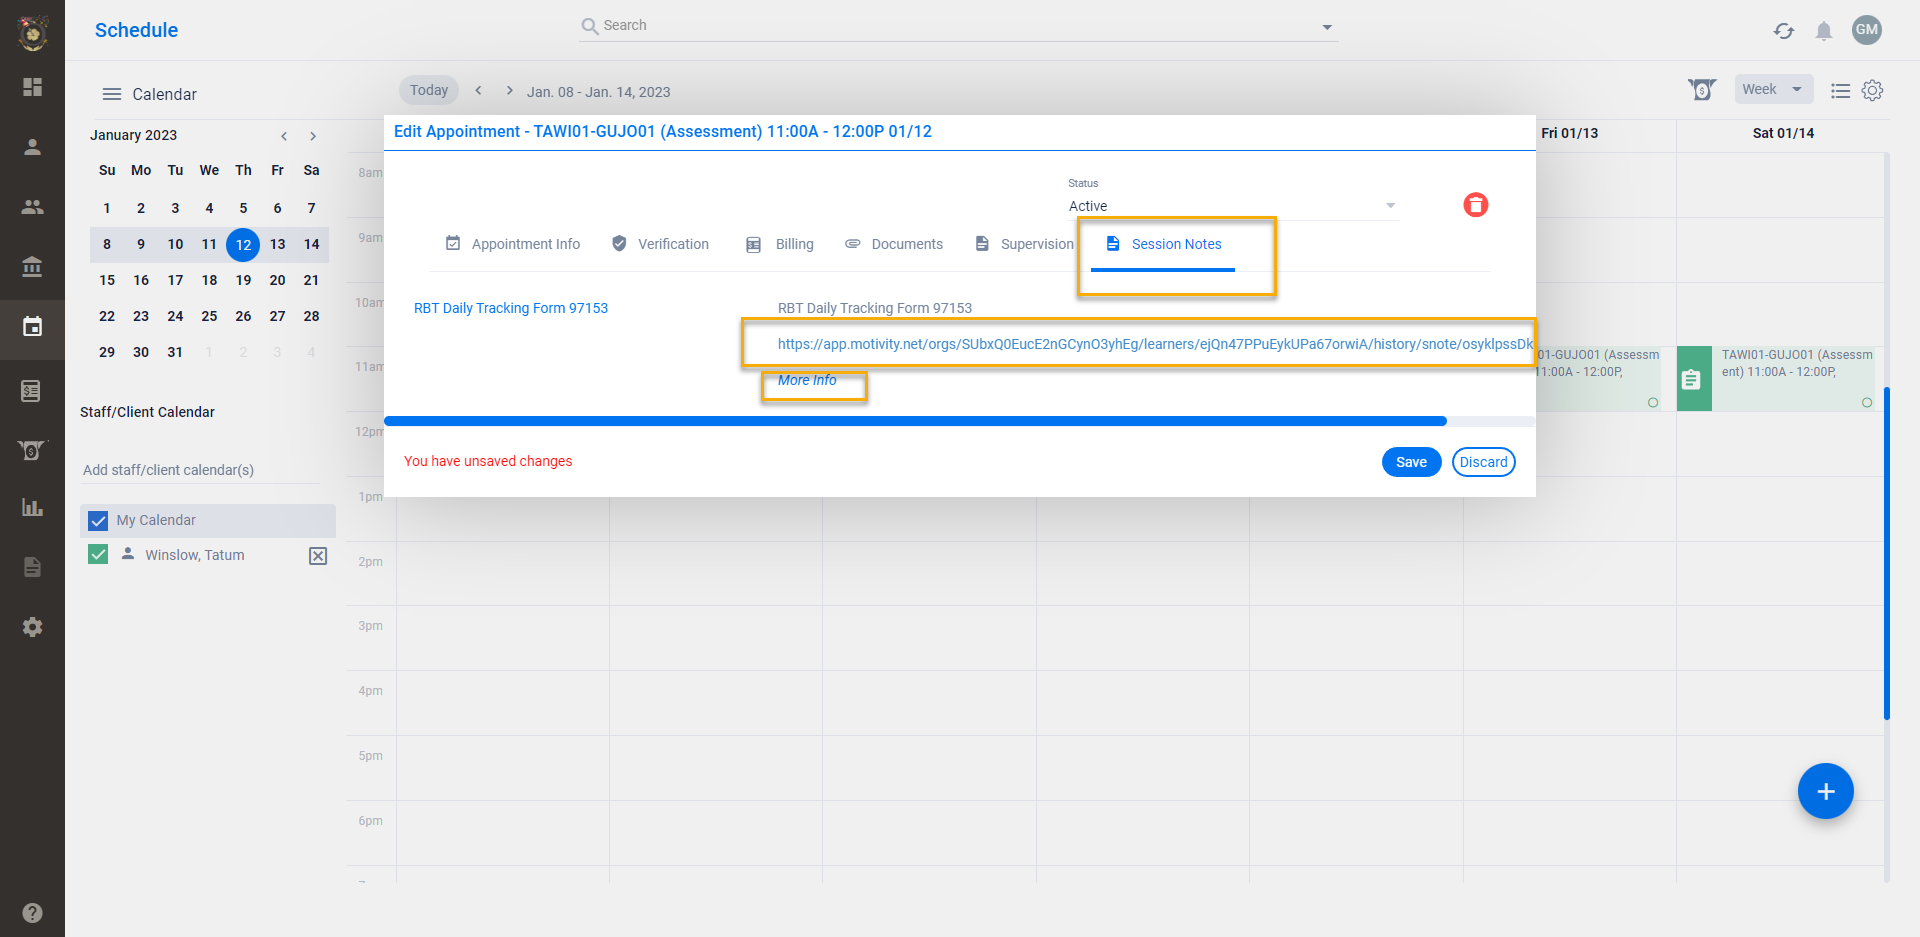Screen dimensions: 1920x937
Task: Open the Clients section in the sidebar
Action: click(32, 147)
